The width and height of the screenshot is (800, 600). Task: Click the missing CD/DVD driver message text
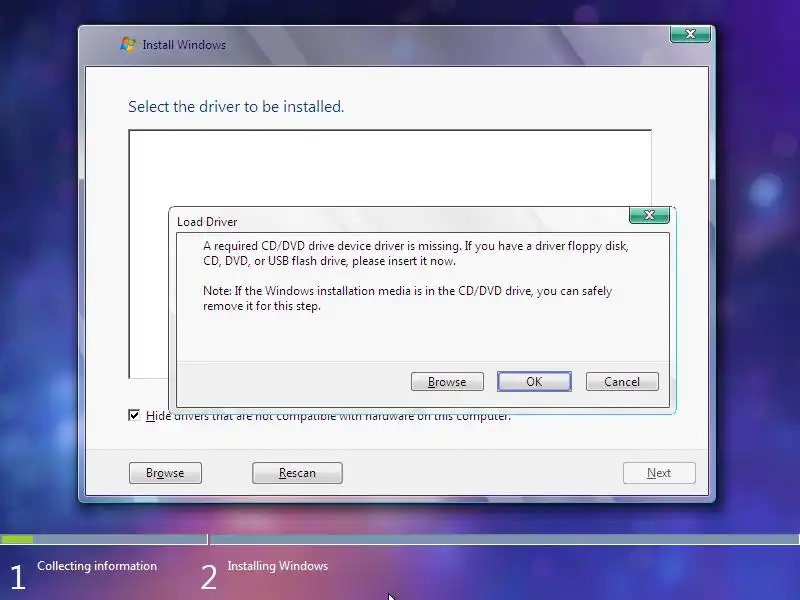[415, 254]
